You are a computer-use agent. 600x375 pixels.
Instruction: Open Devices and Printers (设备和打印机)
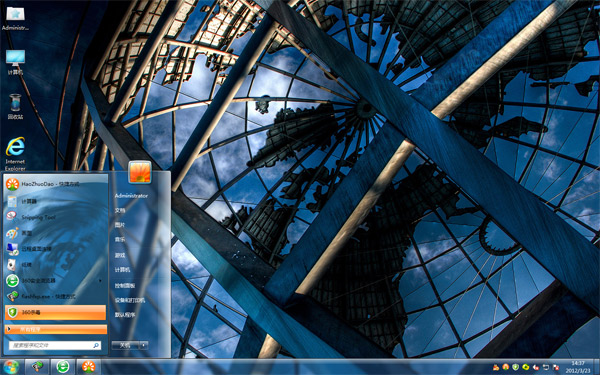coord(130,300)
